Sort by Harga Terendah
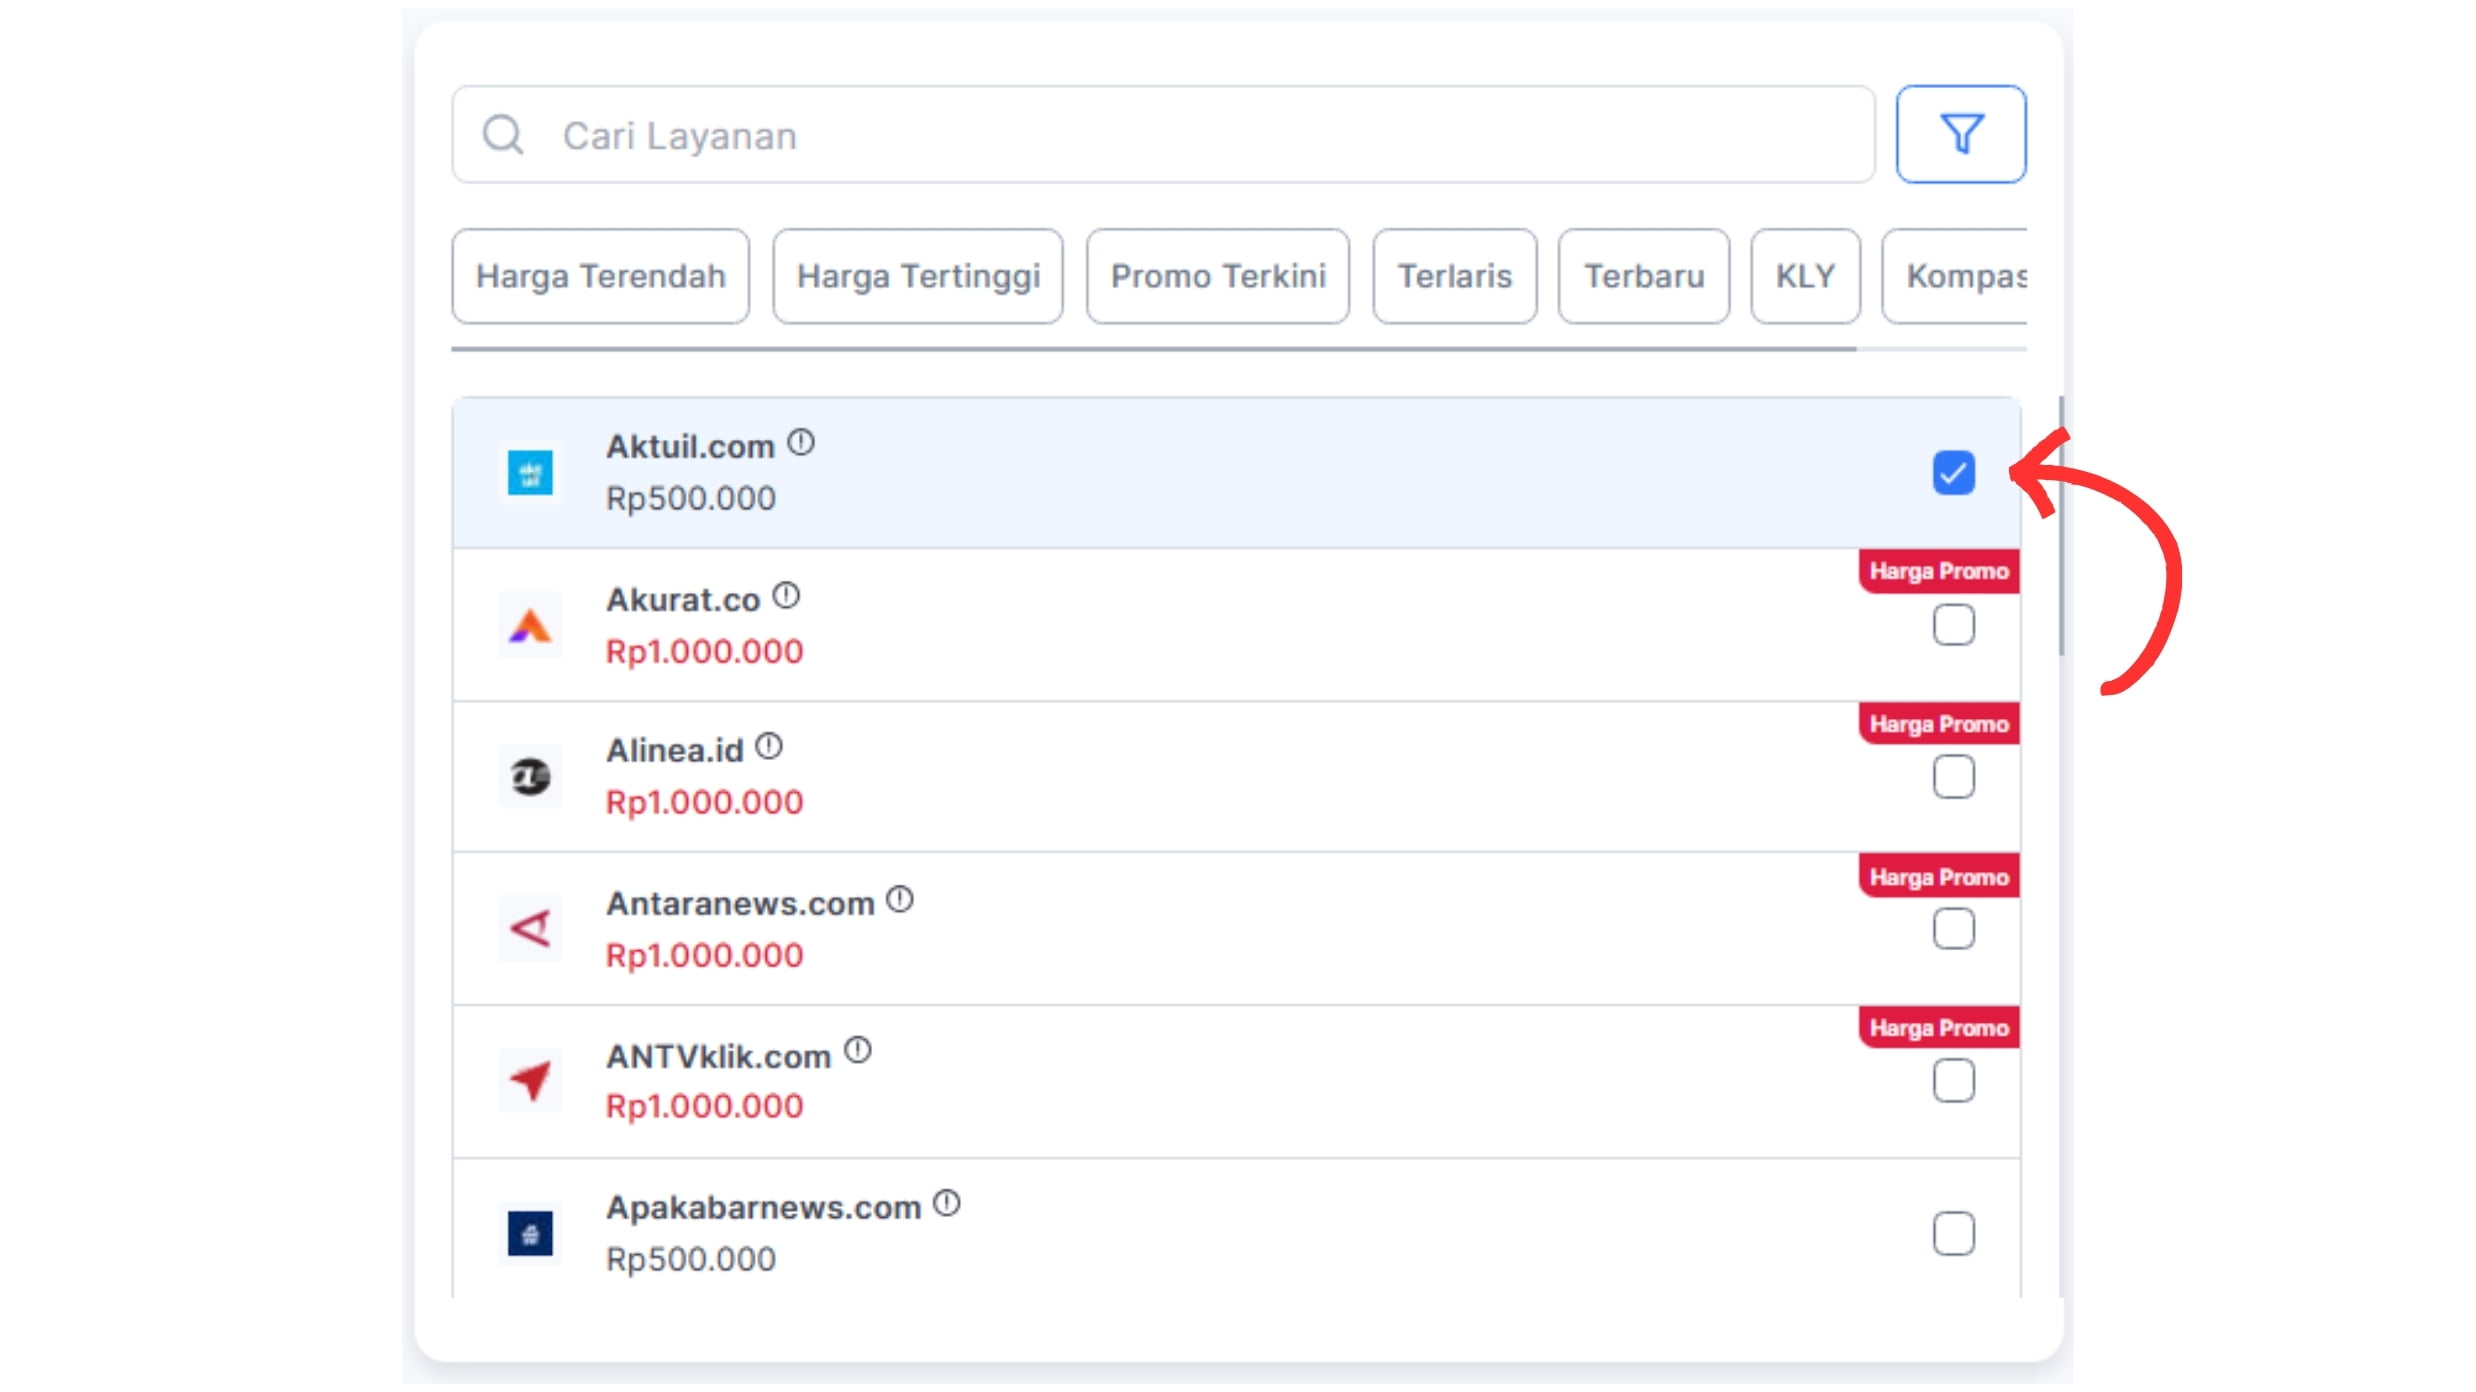 tap(600, 276)
